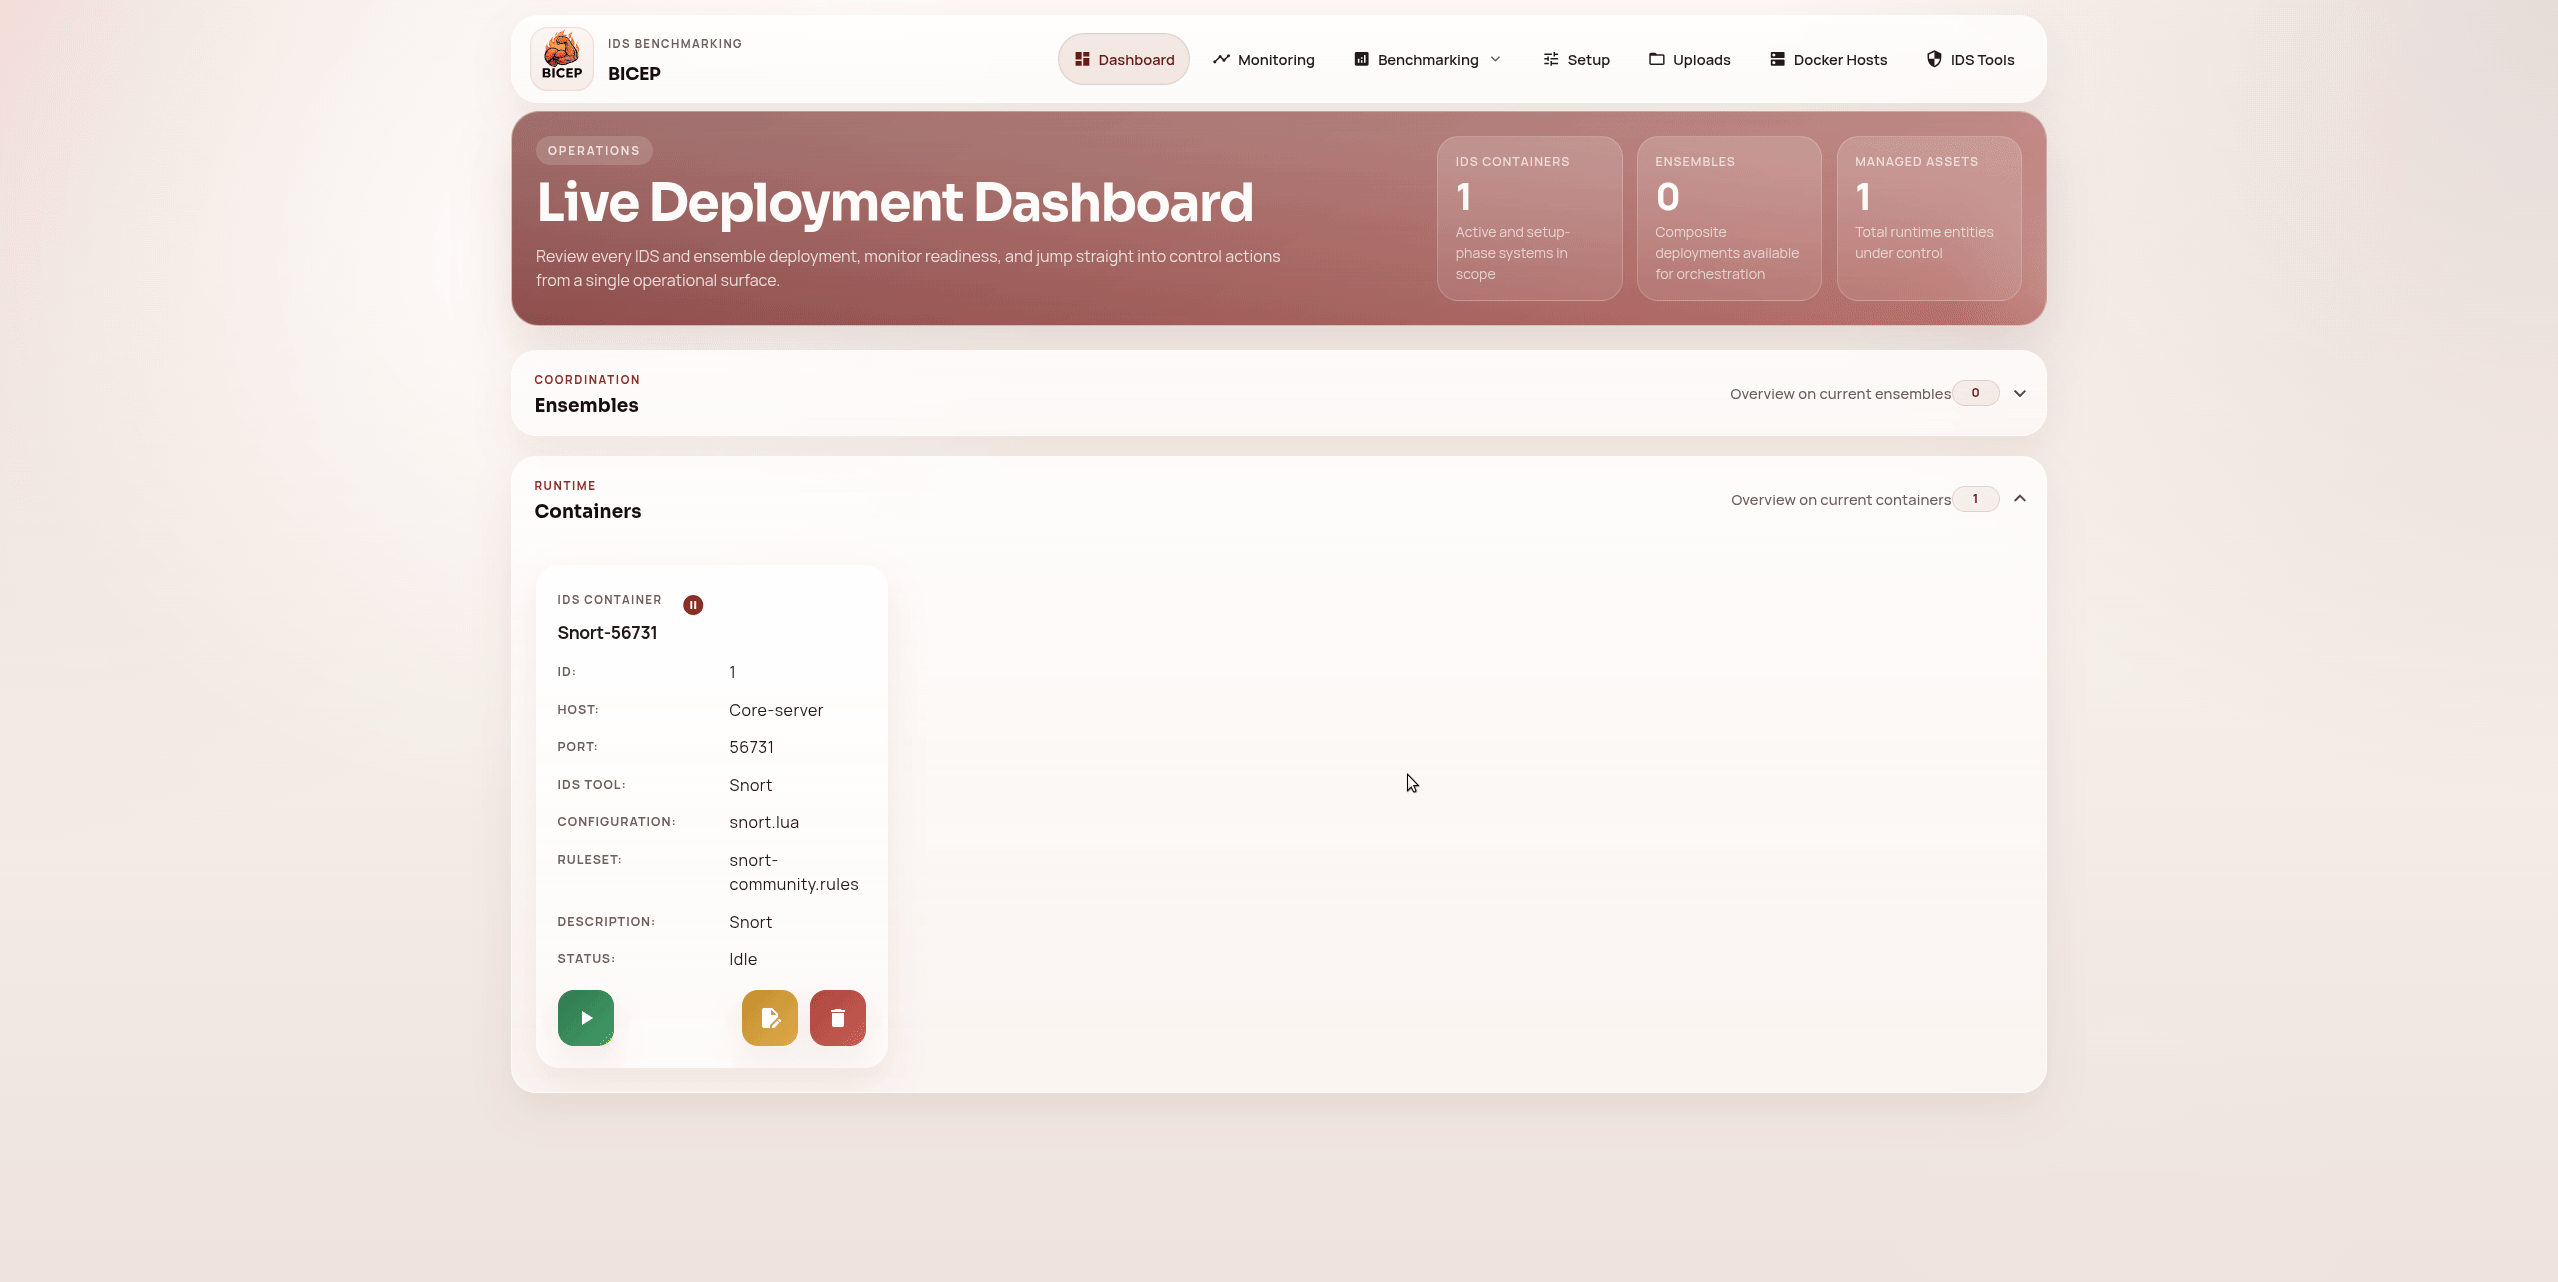Navigate to Uploads

tap(1689, 59)
